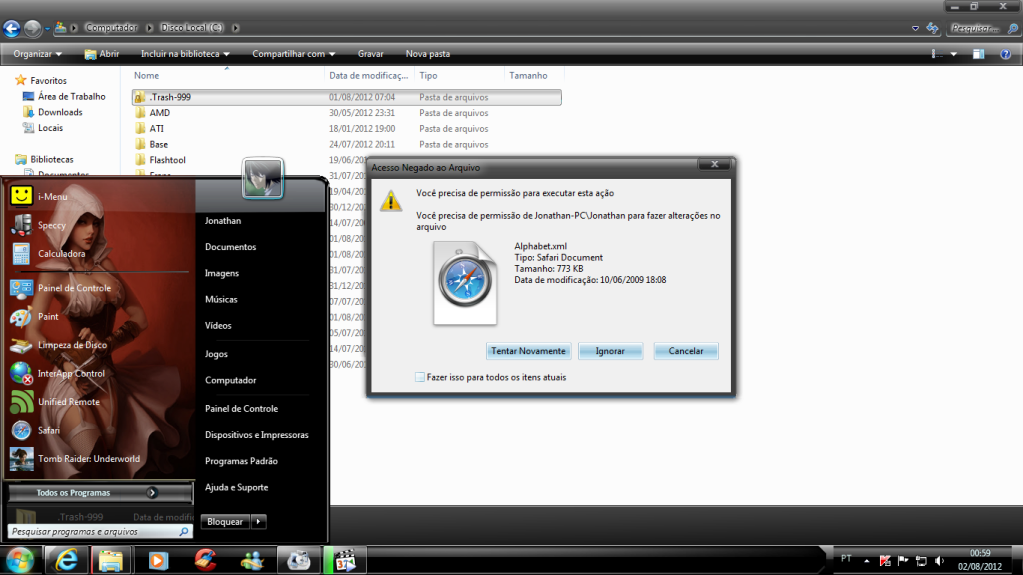This screenshot has height=575, width=1023.
Task: Expand shutdown options arrow beside Bloquear
Action: point(258,521)
